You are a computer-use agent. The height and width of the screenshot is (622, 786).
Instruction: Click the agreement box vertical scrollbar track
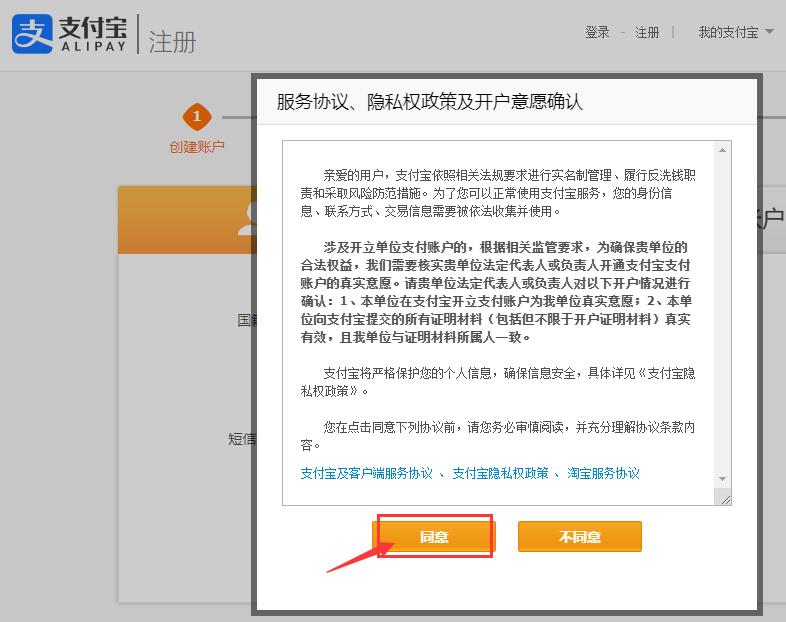tap(723, 320)
